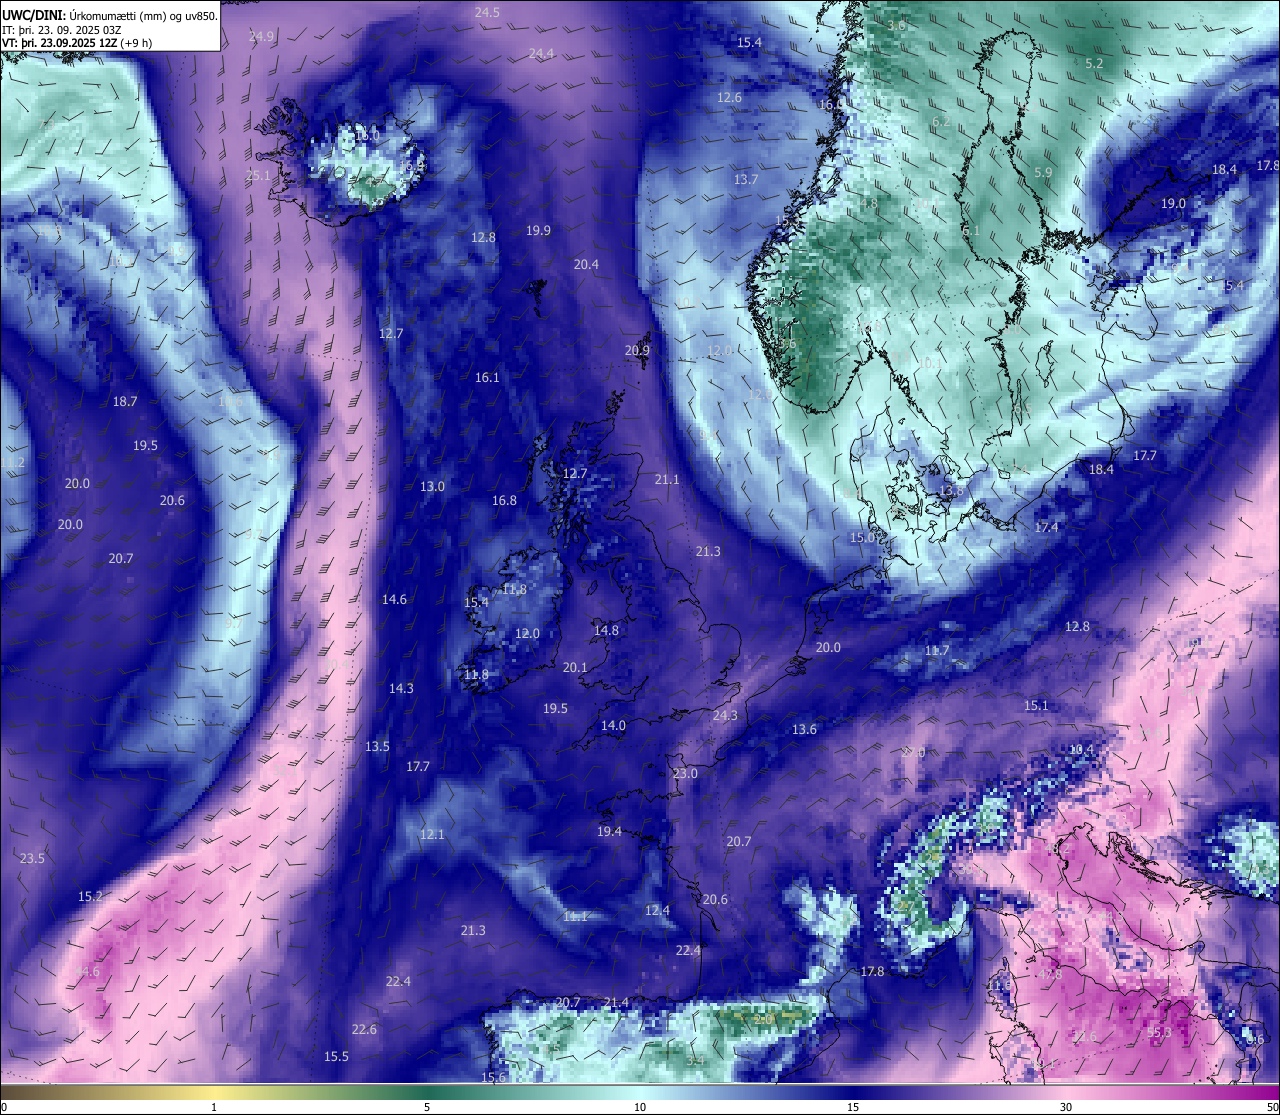Click the value 5.9 over Sweden
This screenshot has height=1115, width=1280.
(1043, 172)
